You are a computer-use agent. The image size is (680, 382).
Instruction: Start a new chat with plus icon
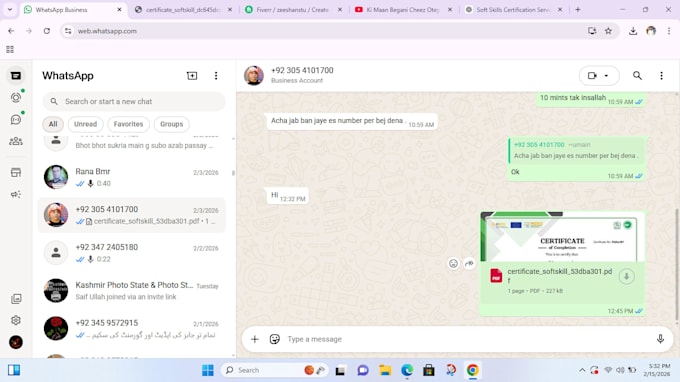pyautogui.click(x=192, y=75)
